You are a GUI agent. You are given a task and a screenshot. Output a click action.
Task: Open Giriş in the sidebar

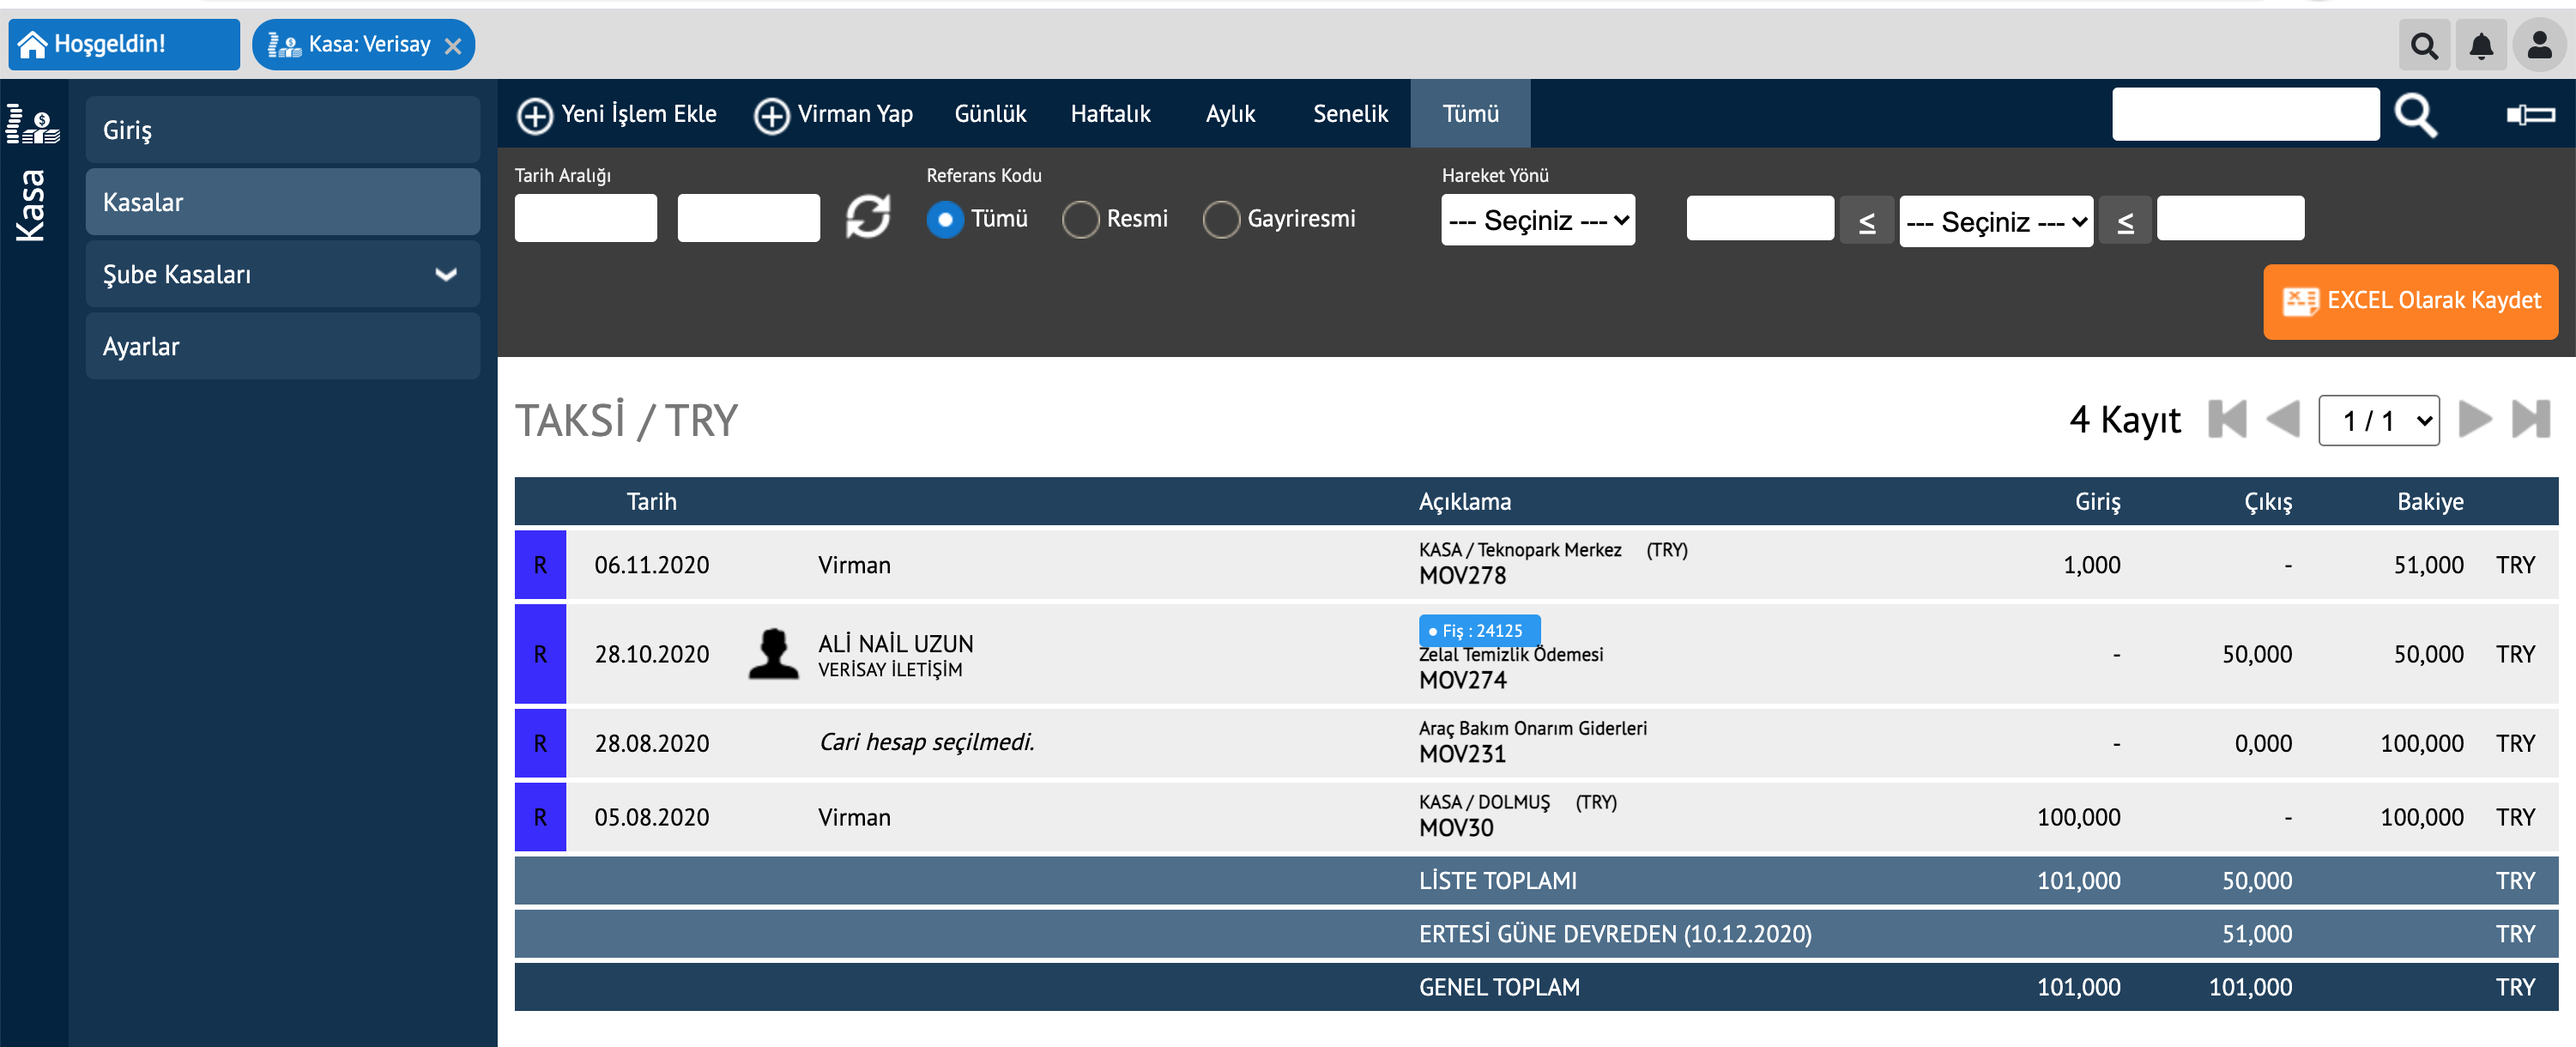[x=282, y=130]
